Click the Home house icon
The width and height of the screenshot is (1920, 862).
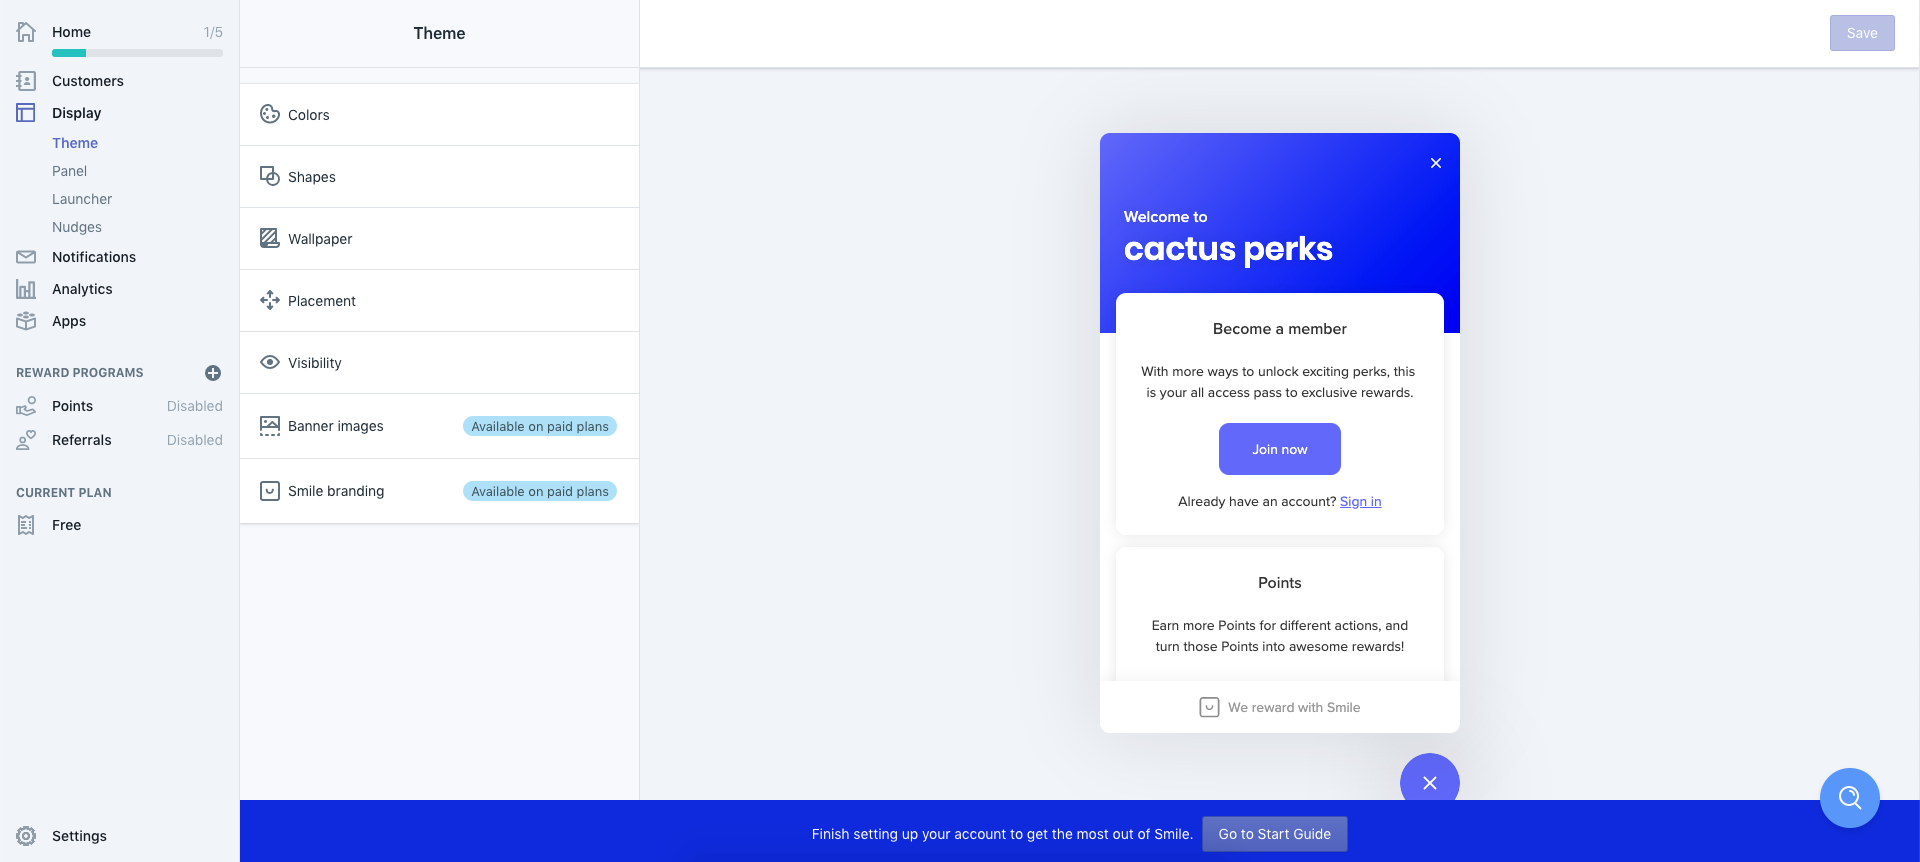(x=26, y=32)
